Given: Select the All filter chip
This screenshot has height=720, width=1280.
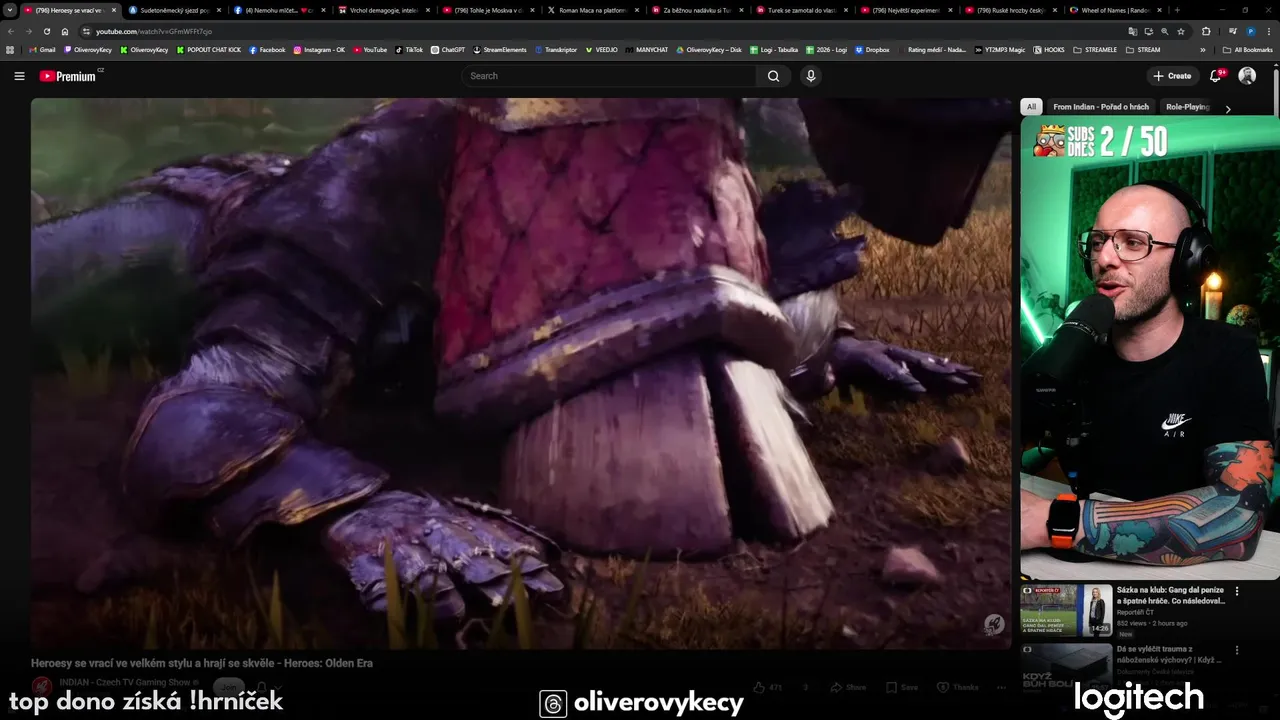Looking at the screenshot, I should tap(1031, 107).
